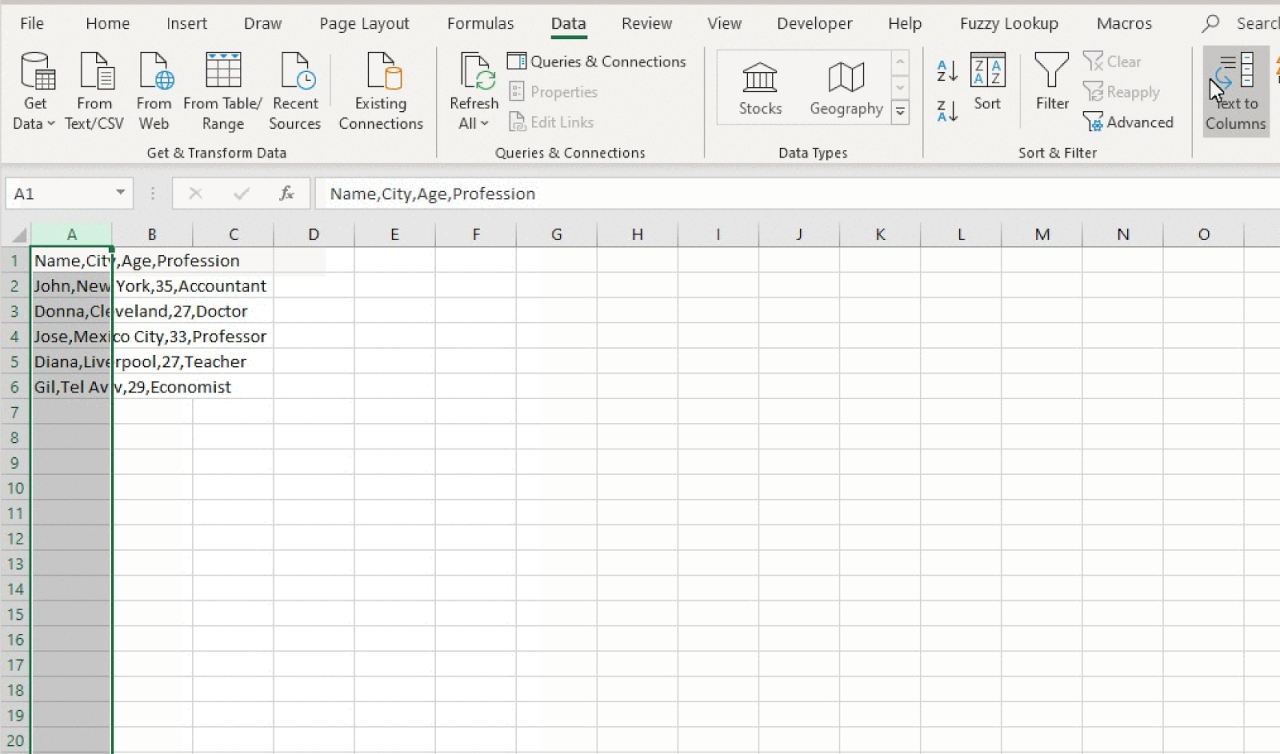Open the Fuzzy Lookup tab

click(x=1008, y=23)
